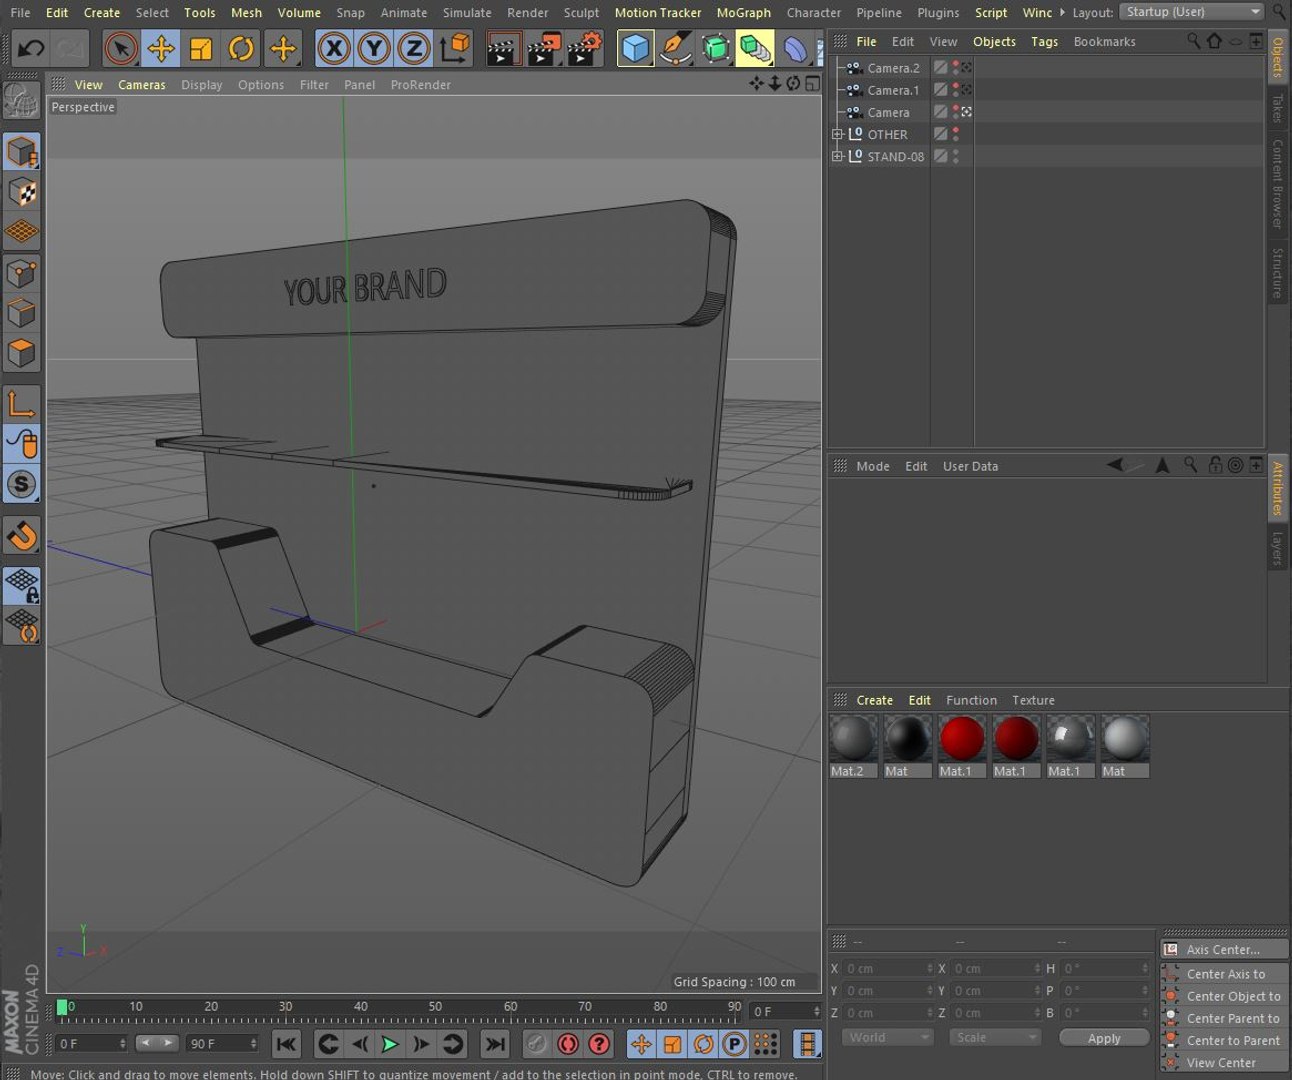
Task: Select the Live Selection tool
Action: [x=121, y=48]
